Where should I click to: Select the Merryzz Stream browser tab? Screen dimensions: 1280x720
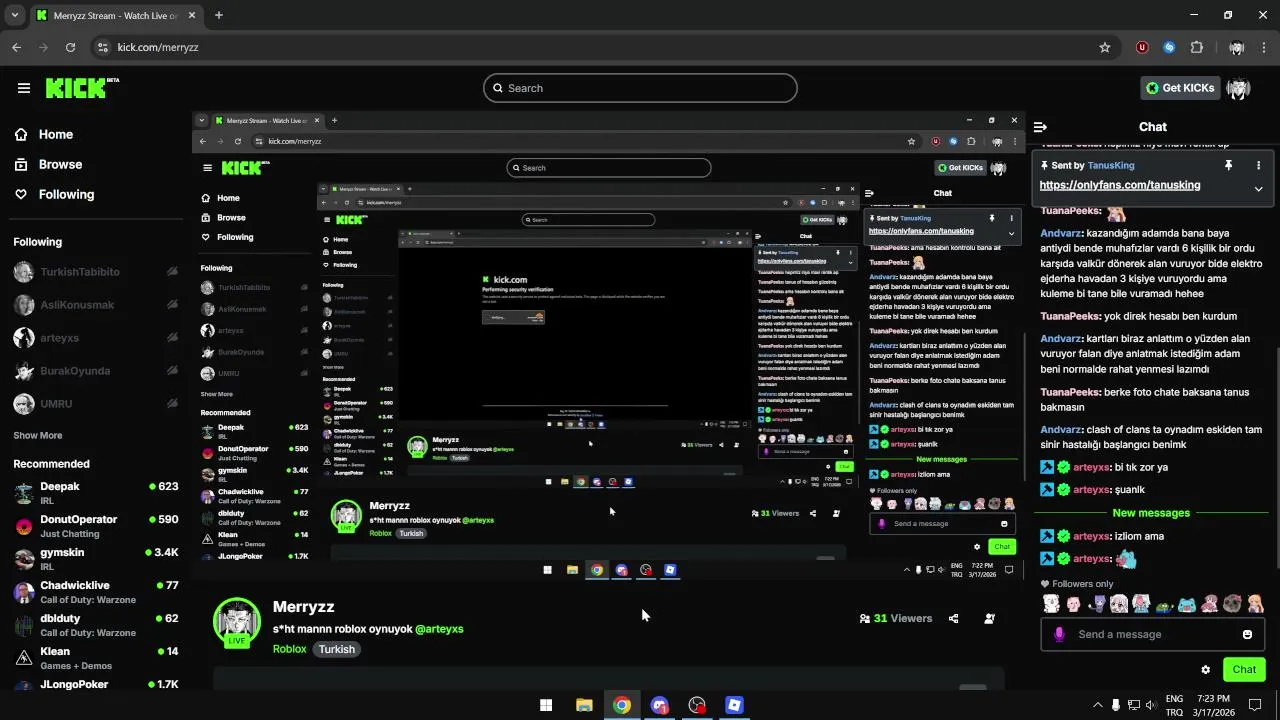[117, 15]
